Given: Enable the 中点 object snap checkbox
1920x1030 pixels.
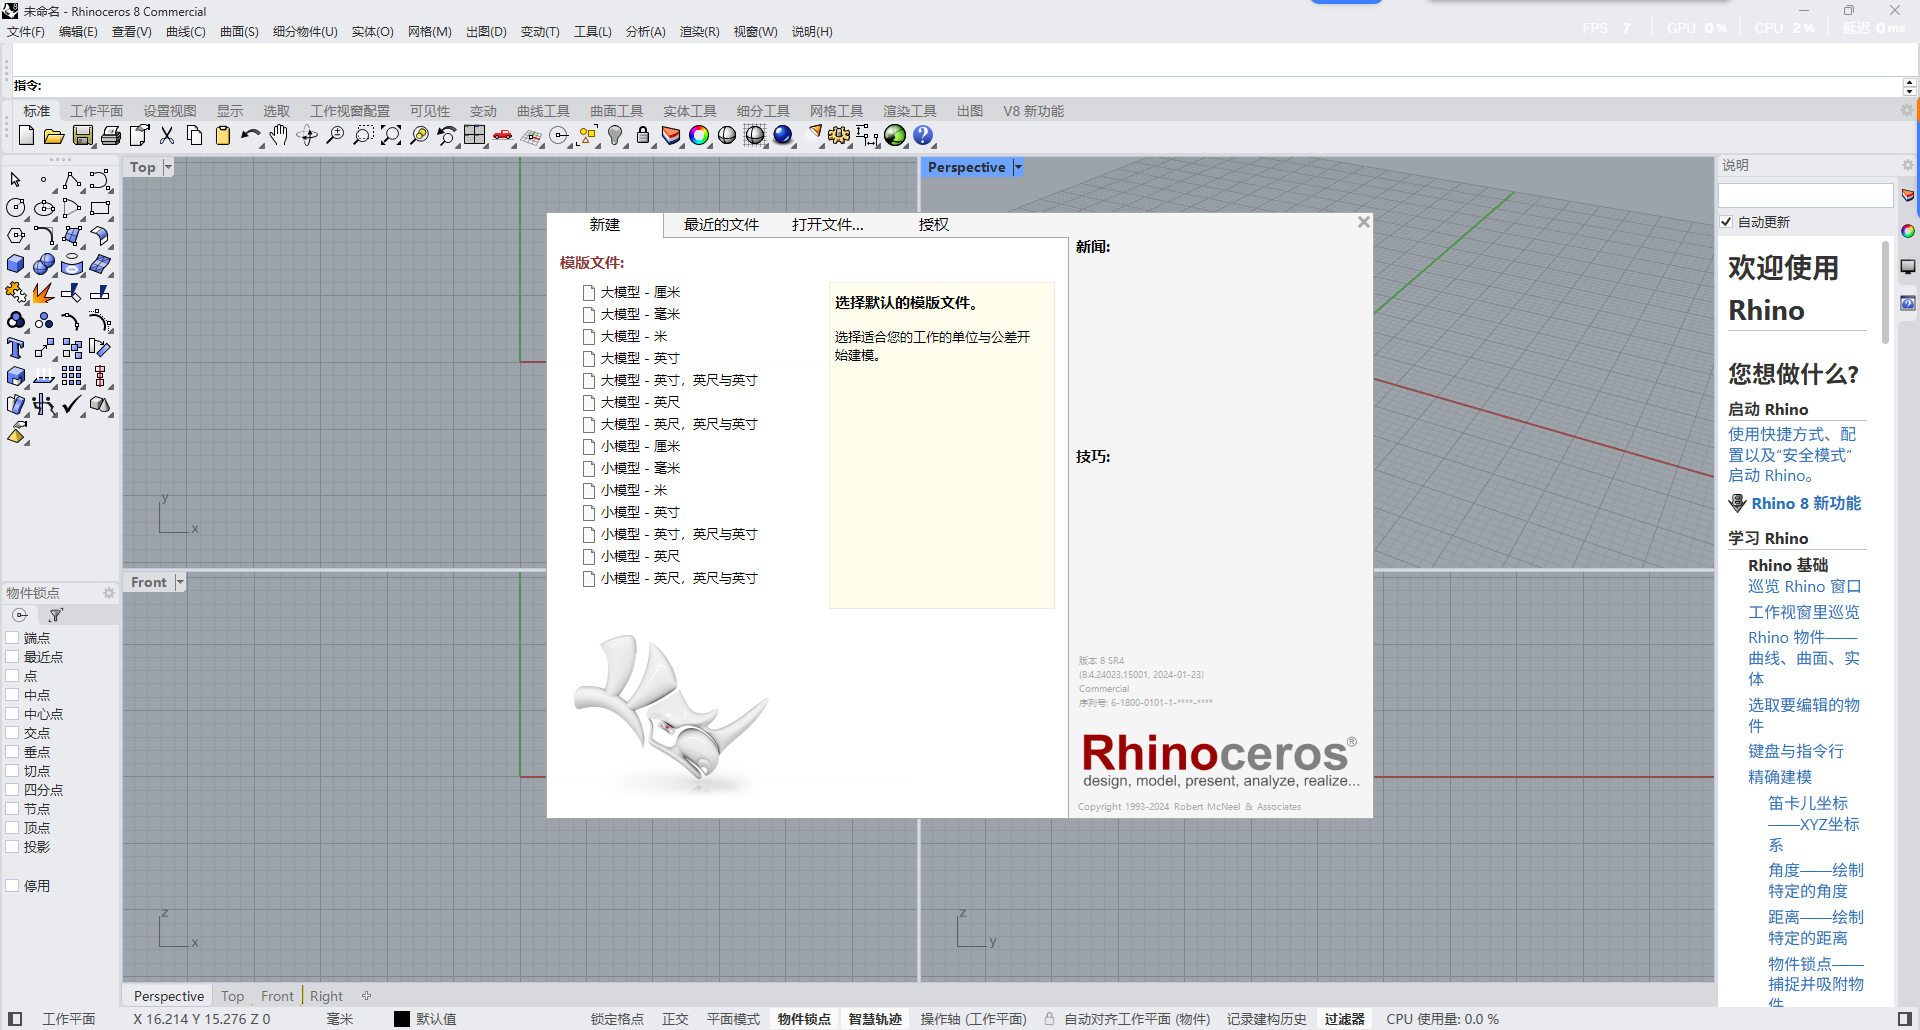Looking at the screenshot, I should [13, 694].
